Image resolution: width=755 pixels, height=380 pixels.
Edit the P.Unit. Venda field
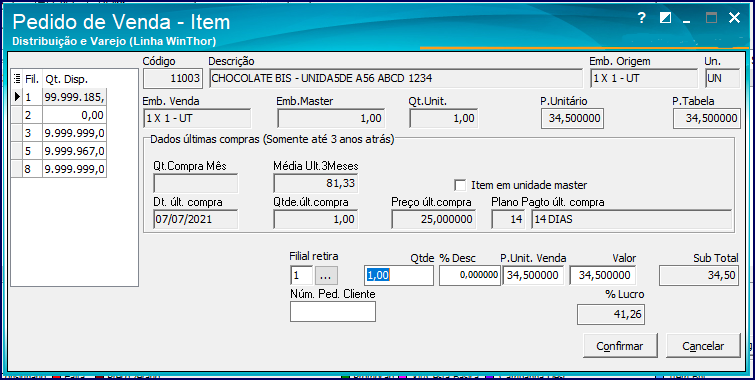(x=533, y=275)
